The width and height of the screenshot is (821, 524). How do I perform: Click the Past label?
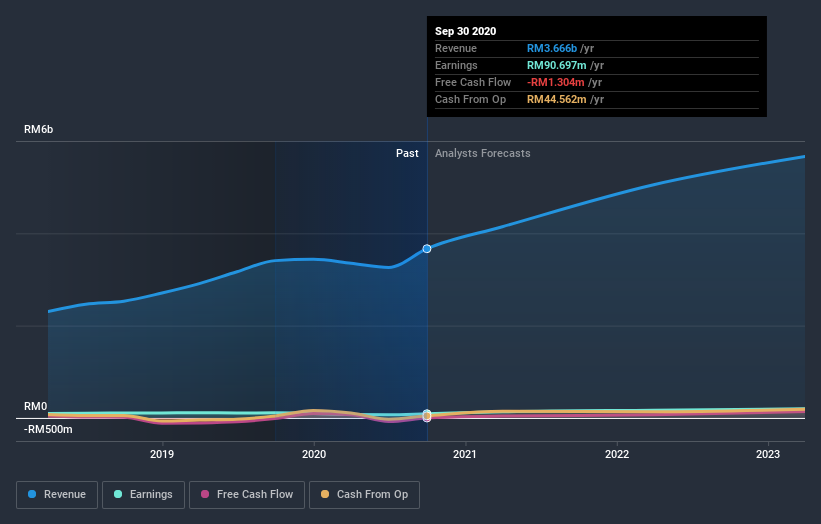tap(407, 153)
